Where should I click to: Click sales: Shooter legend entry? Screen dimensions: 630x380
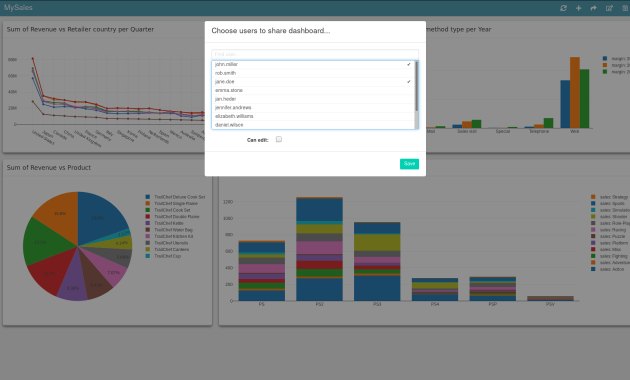(x=609, y=217)
